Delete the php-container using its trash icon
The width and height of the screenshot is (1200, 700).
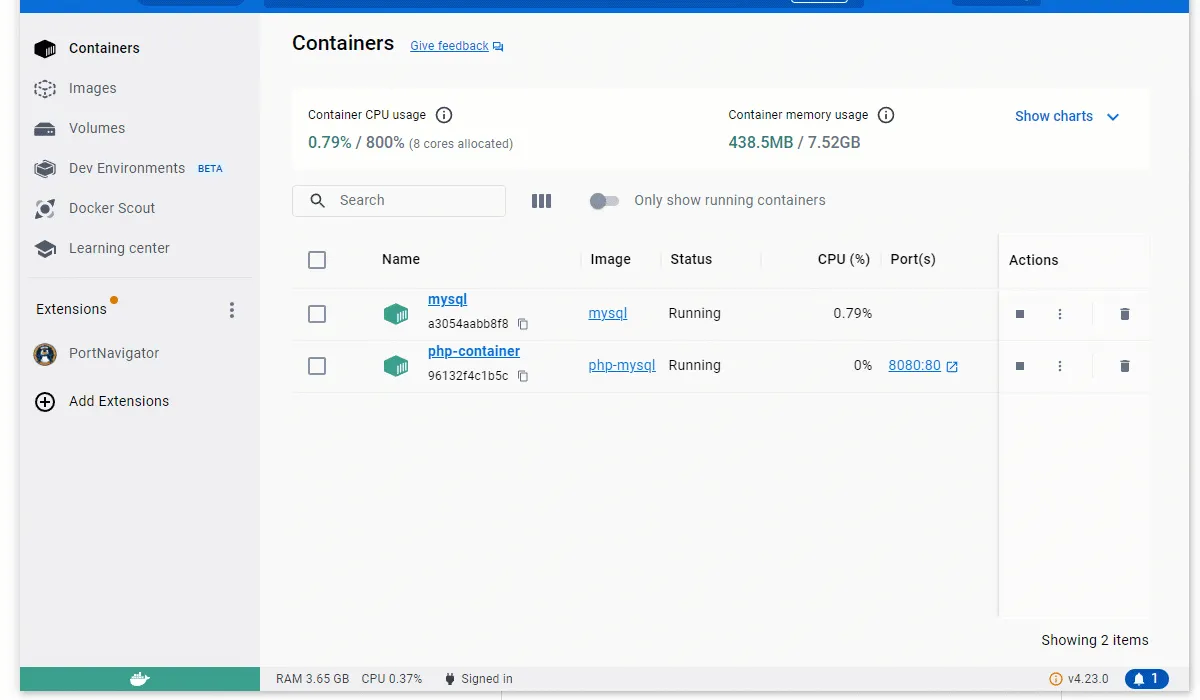[1124, 366]
